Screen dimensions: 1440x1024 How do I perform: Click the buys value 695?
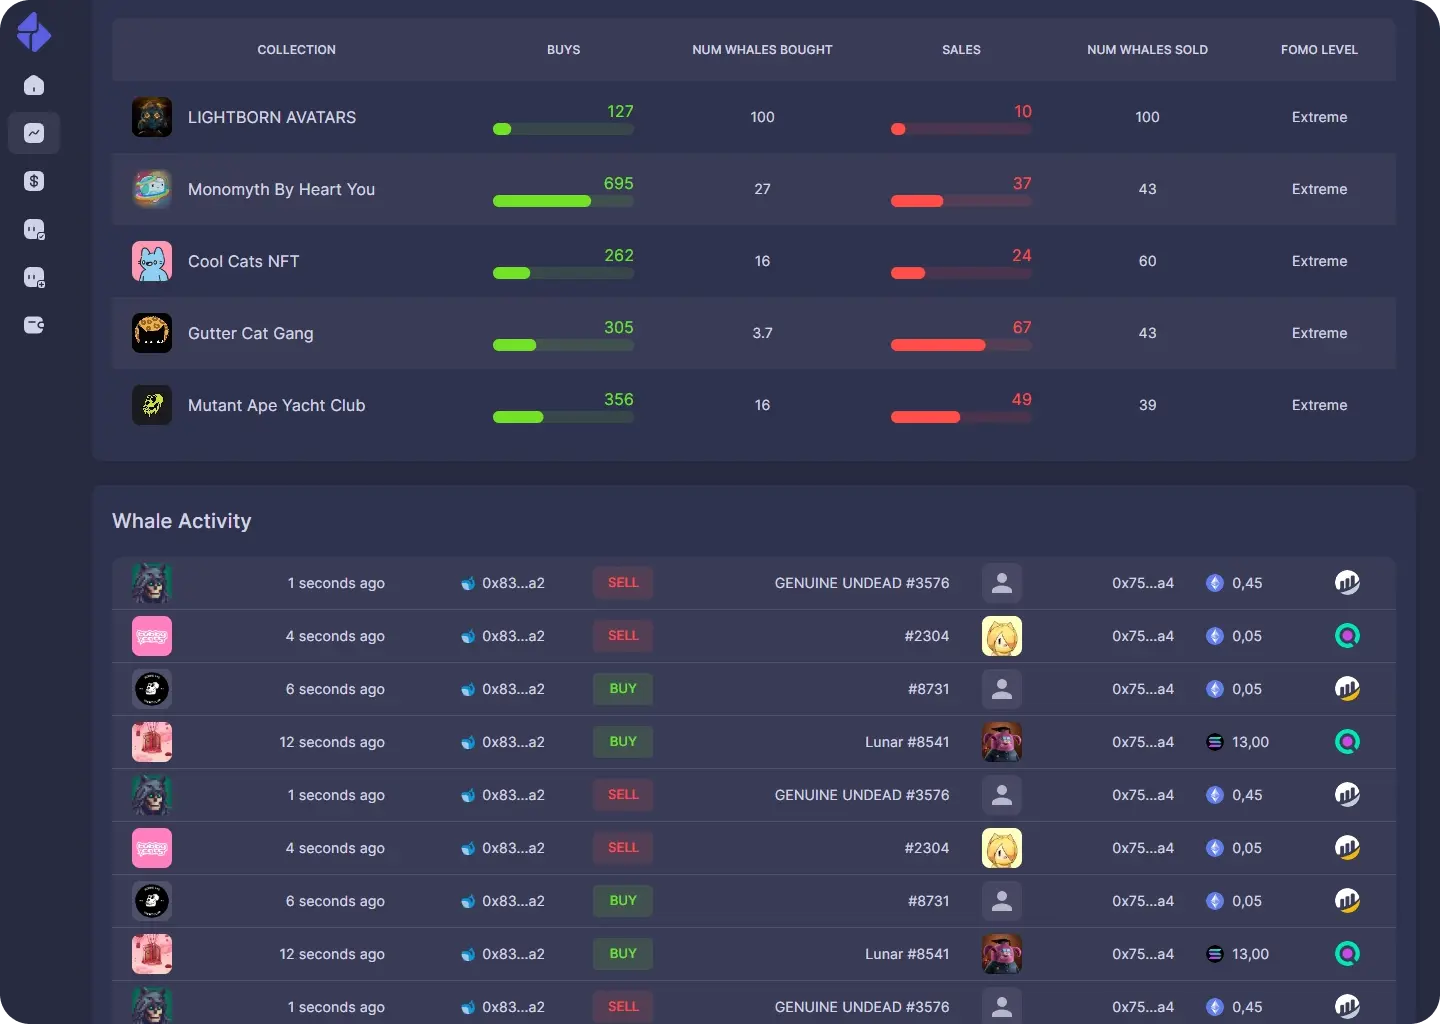pyautogui.click(x=619, y=183)
